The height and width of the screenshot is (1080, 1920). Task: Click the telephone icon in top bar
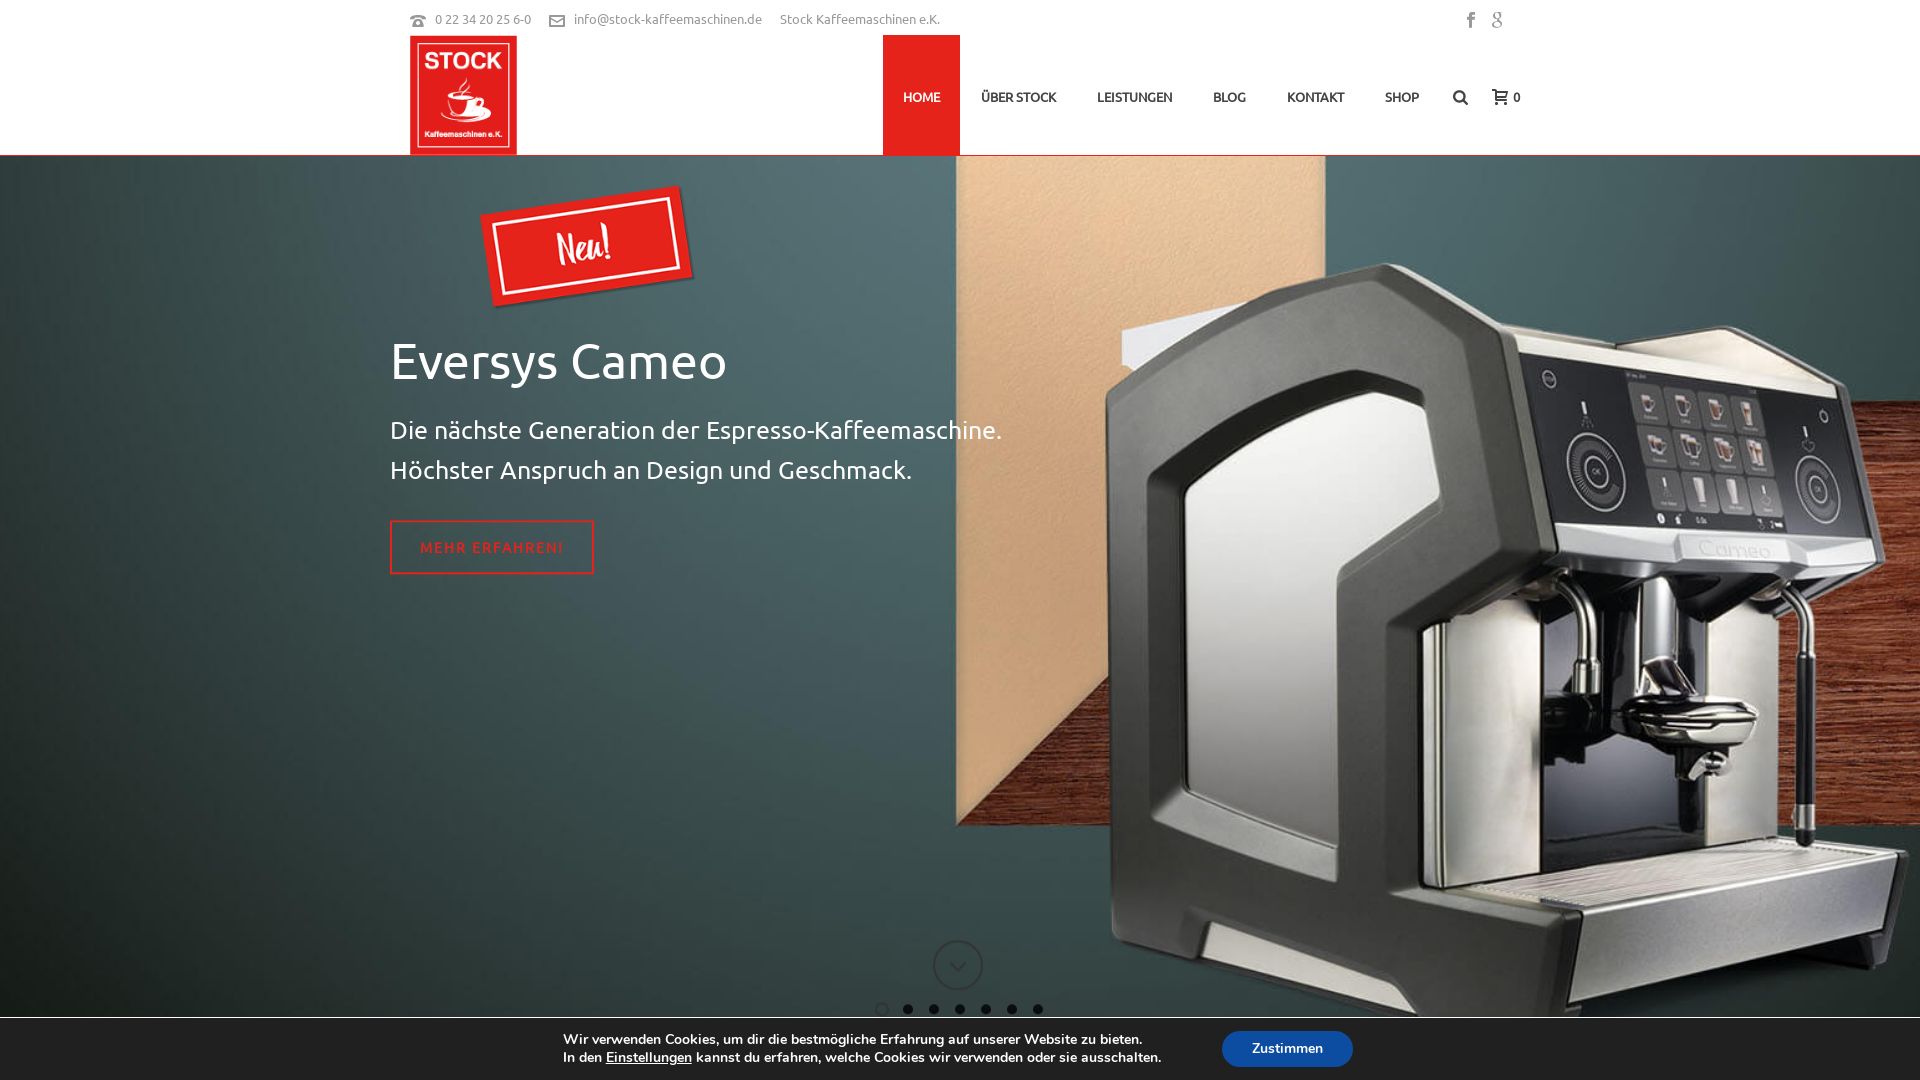(x=418, y=20)
